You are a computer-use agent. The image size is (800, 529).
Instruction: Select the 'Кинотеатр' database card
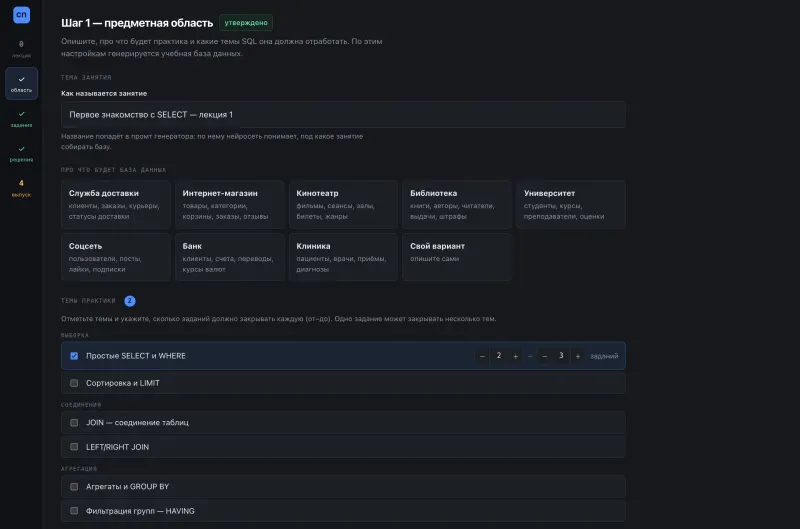pyautogui.click(x=343, y=205)
